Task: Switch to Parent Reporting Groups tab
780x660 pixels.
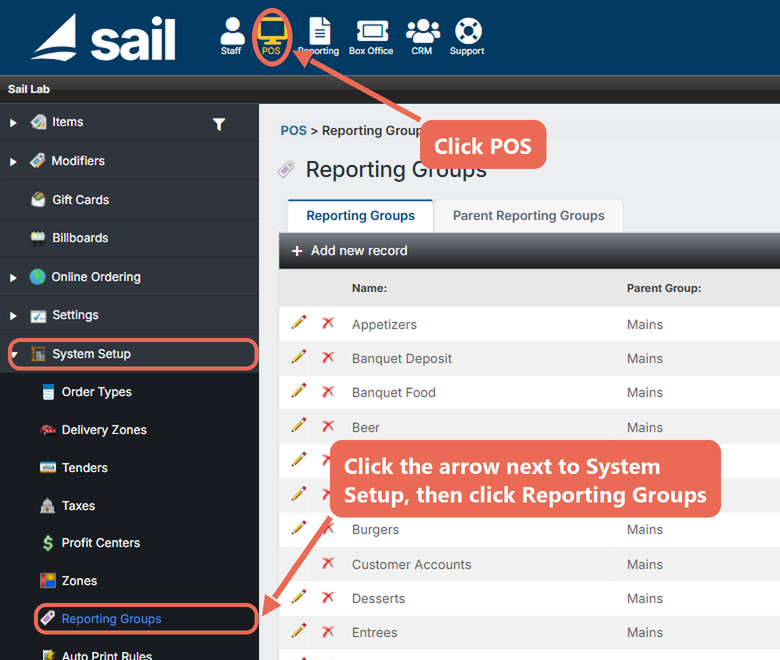Action: 528,215
